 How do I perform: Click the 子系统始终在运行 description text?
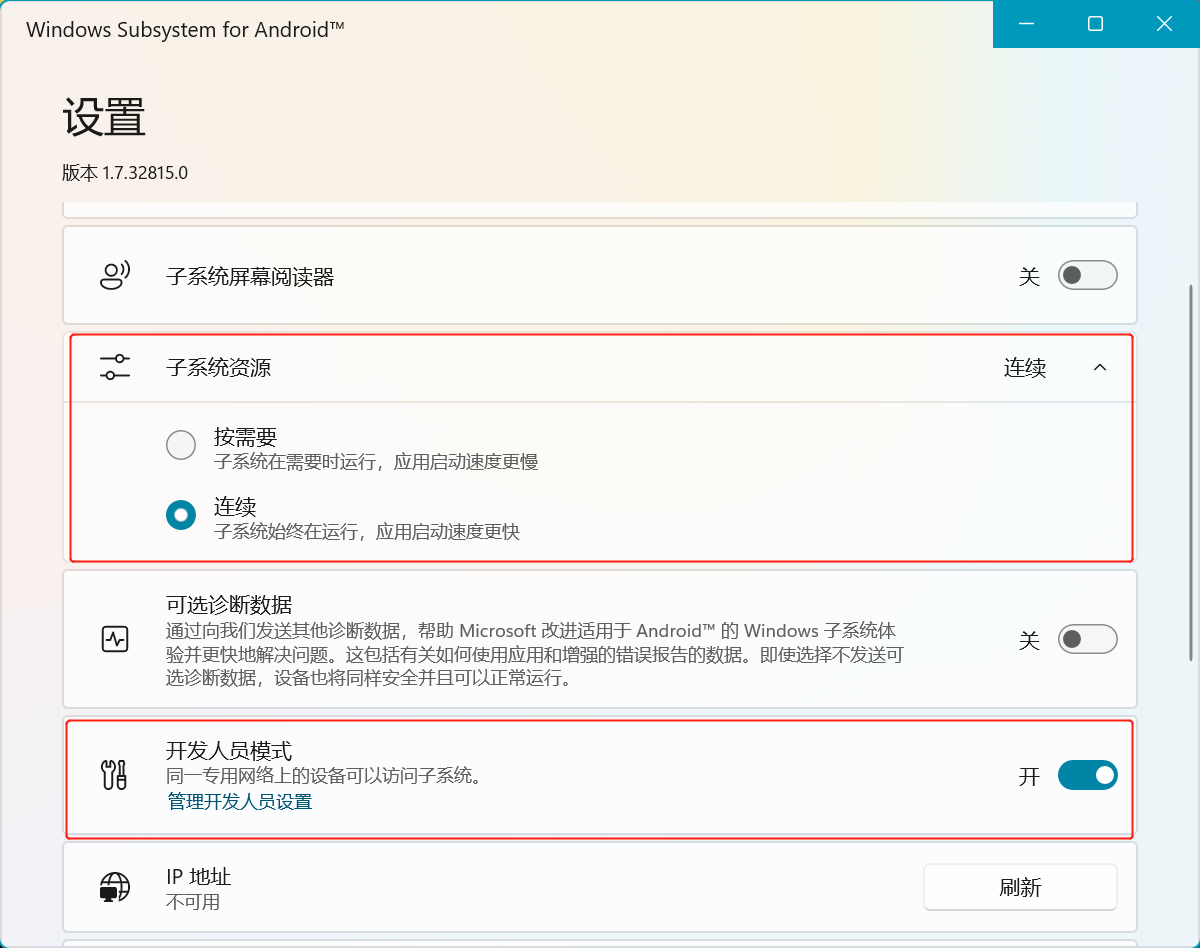tap(367, 532)
